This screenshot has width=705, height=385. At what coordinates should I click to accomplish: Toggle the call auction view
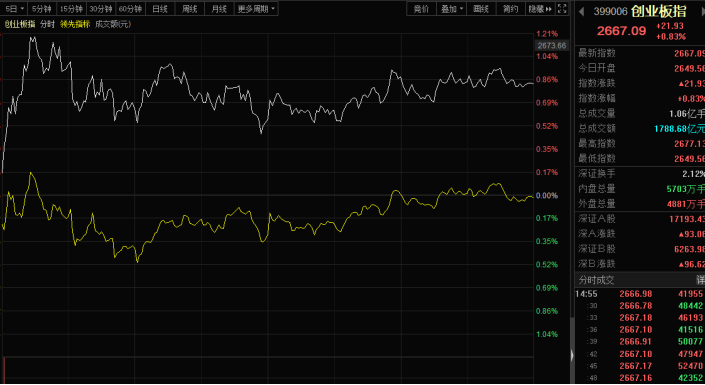click(421, 9)
